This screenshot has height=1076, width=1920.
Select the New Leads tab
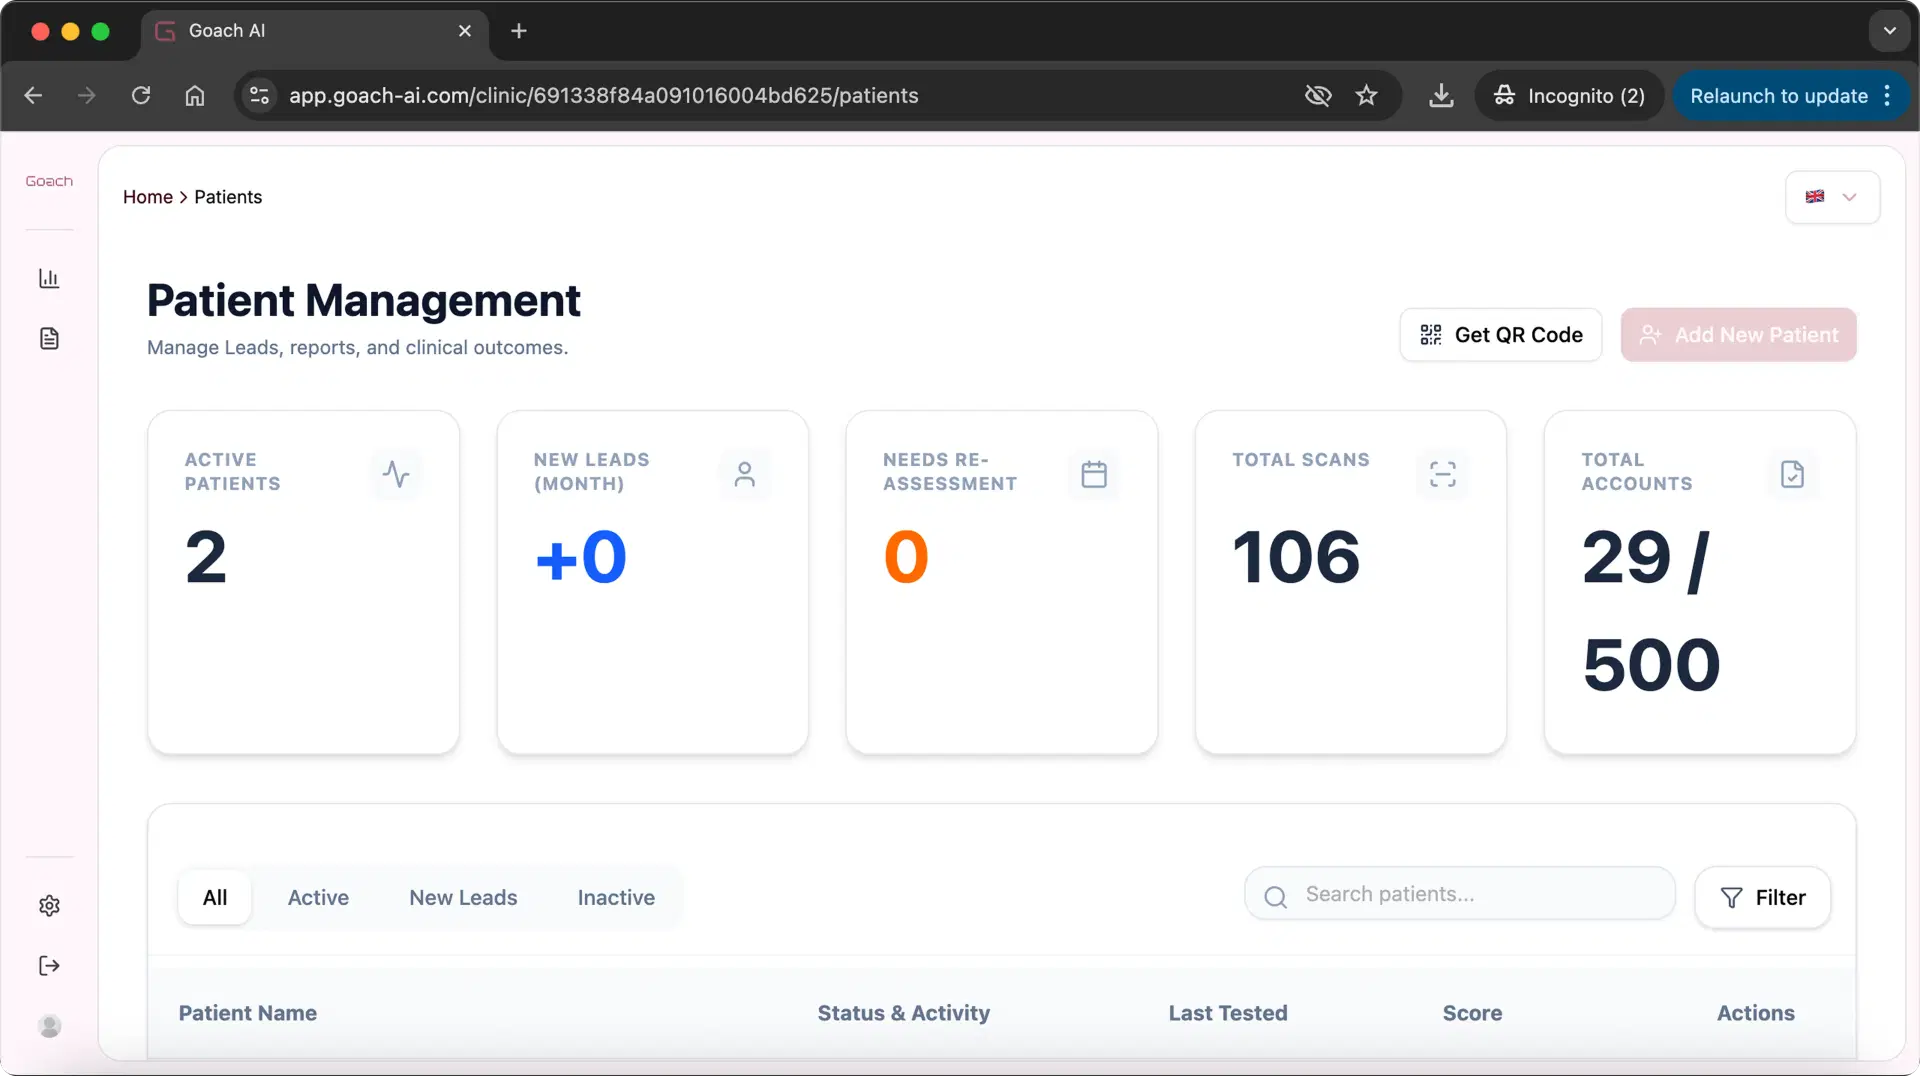[x=463, y=898]
